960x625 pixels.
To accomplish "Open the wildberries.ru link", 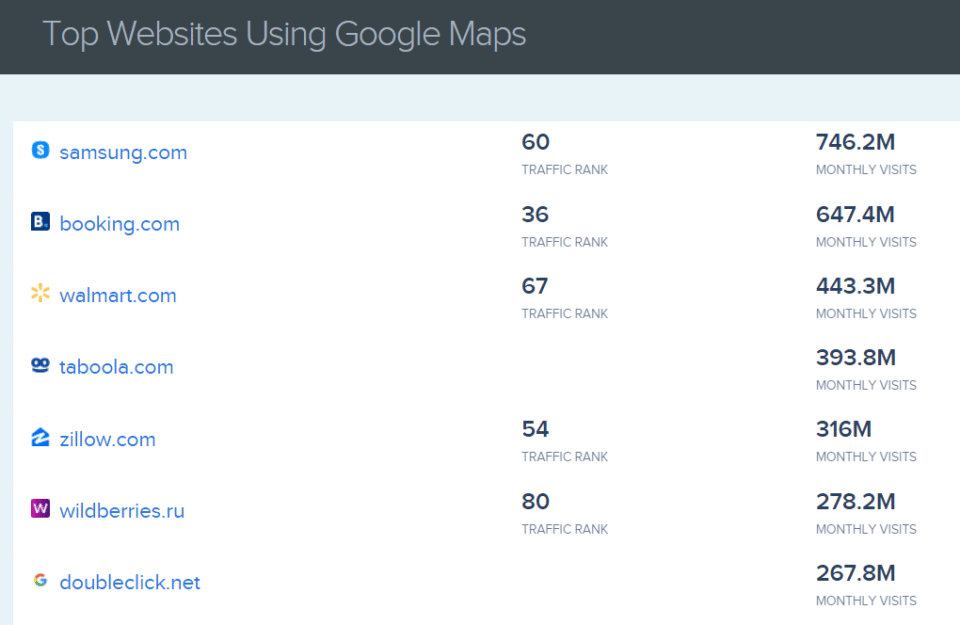I will click(x=122, y=511).
